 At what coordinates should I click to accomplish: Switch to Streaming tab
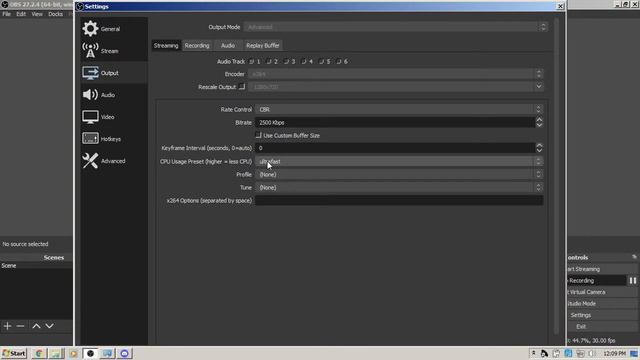point(166,45)
